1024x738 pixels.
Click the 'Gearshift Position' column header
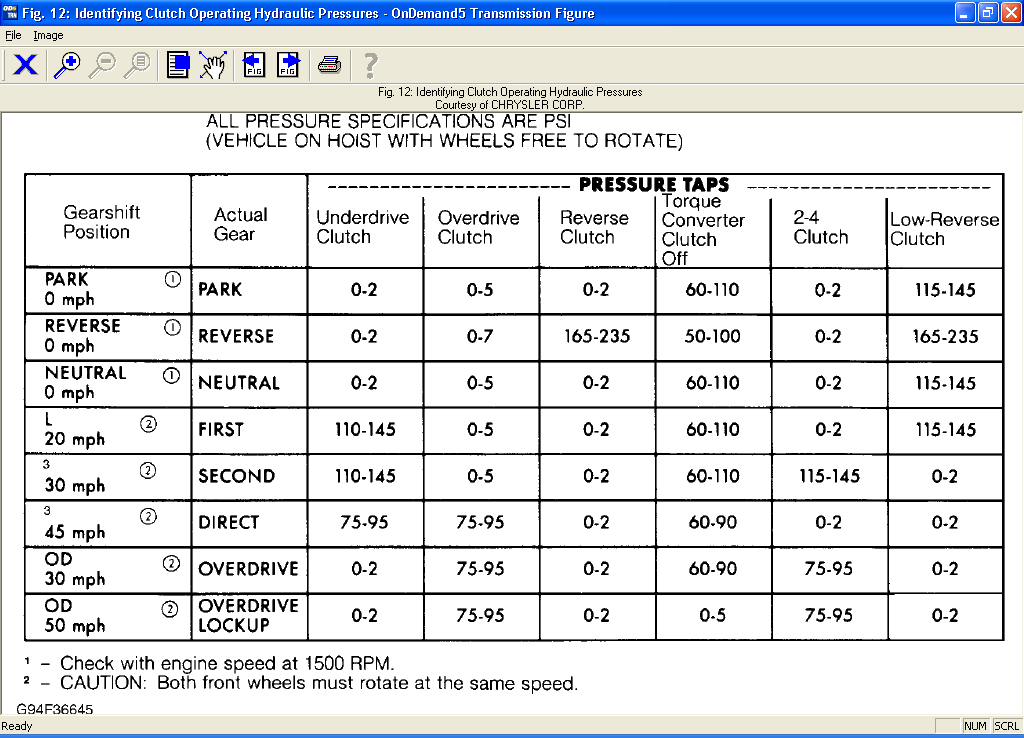[101, 222]
